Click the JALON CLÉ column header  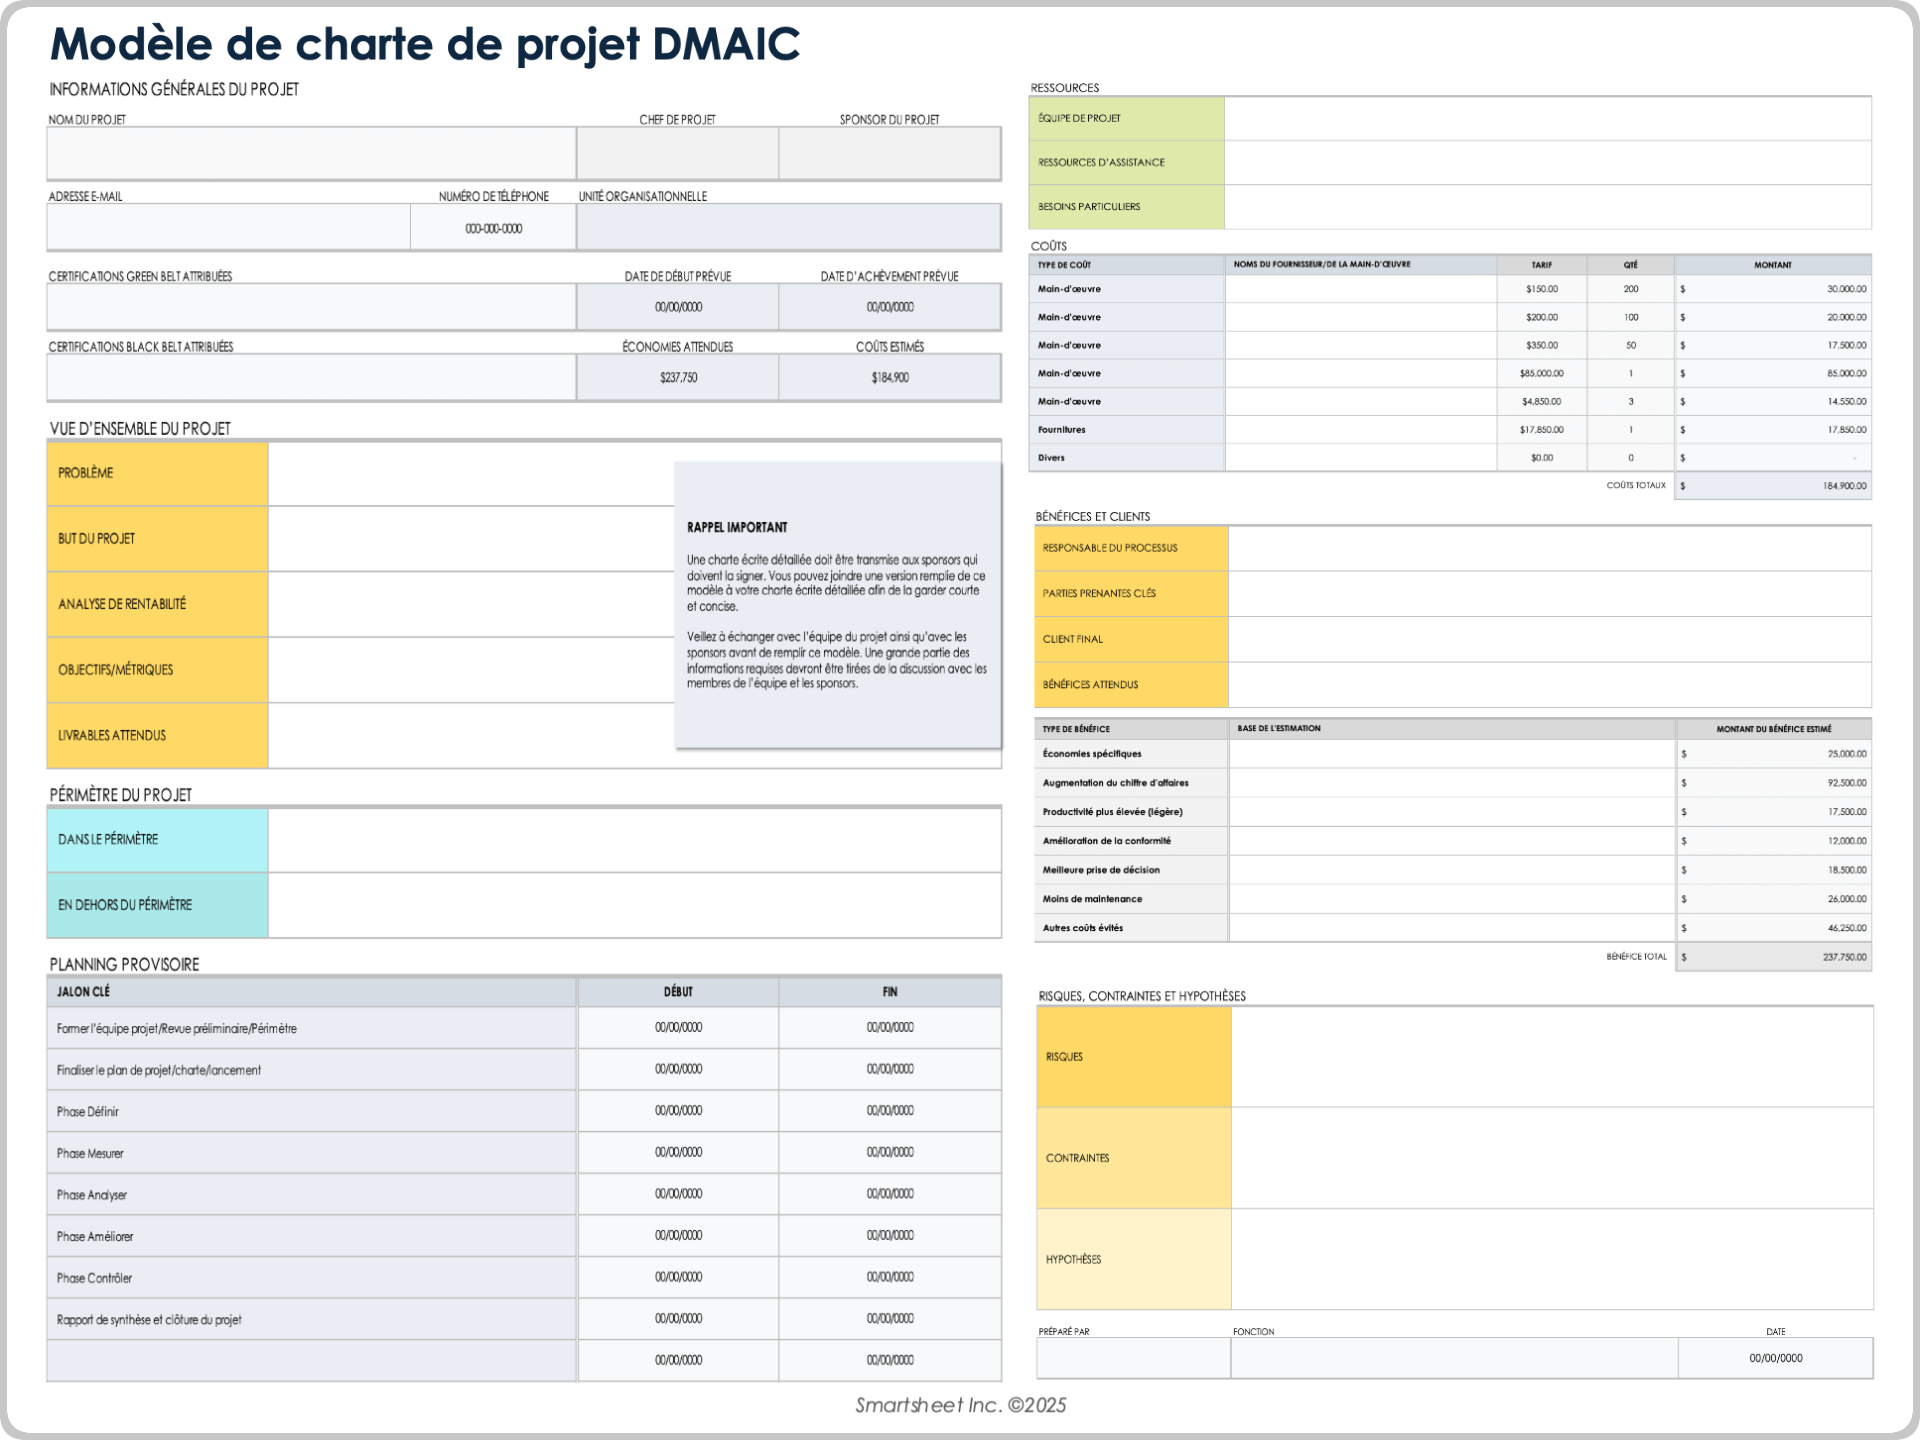[311, 992]
